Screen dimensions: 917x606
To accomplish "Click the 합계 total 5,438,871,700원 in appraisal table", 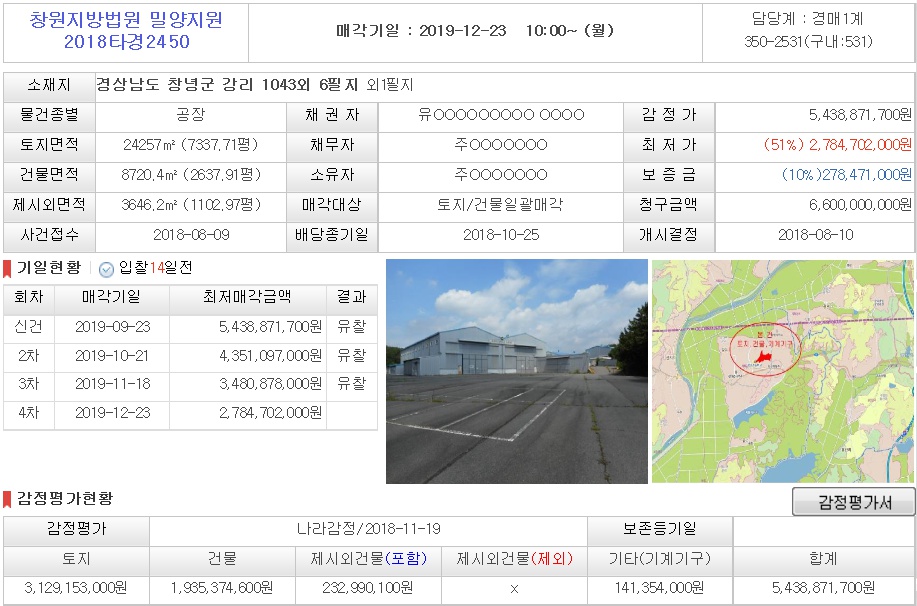I will [x=823, y=588].
